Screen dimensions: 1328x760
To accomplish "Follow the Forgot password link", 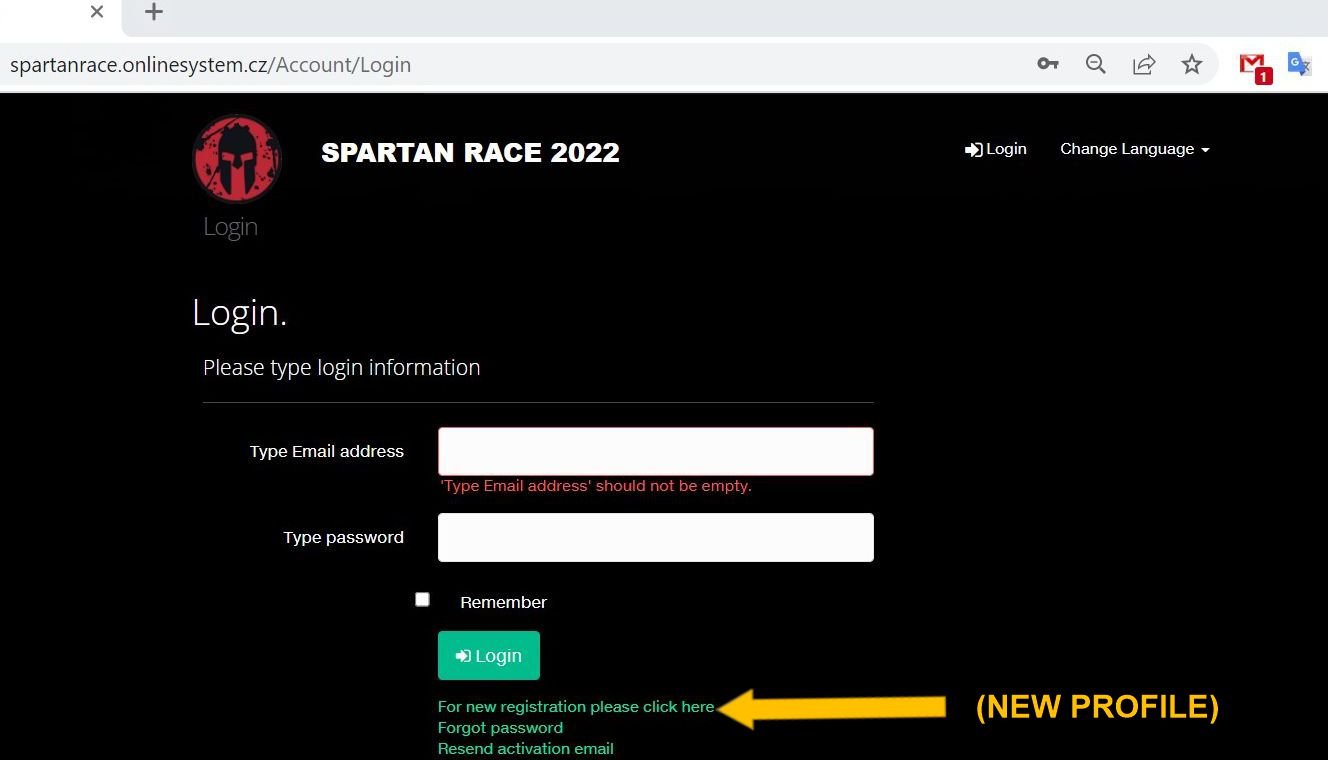I will tap(500, 728).
